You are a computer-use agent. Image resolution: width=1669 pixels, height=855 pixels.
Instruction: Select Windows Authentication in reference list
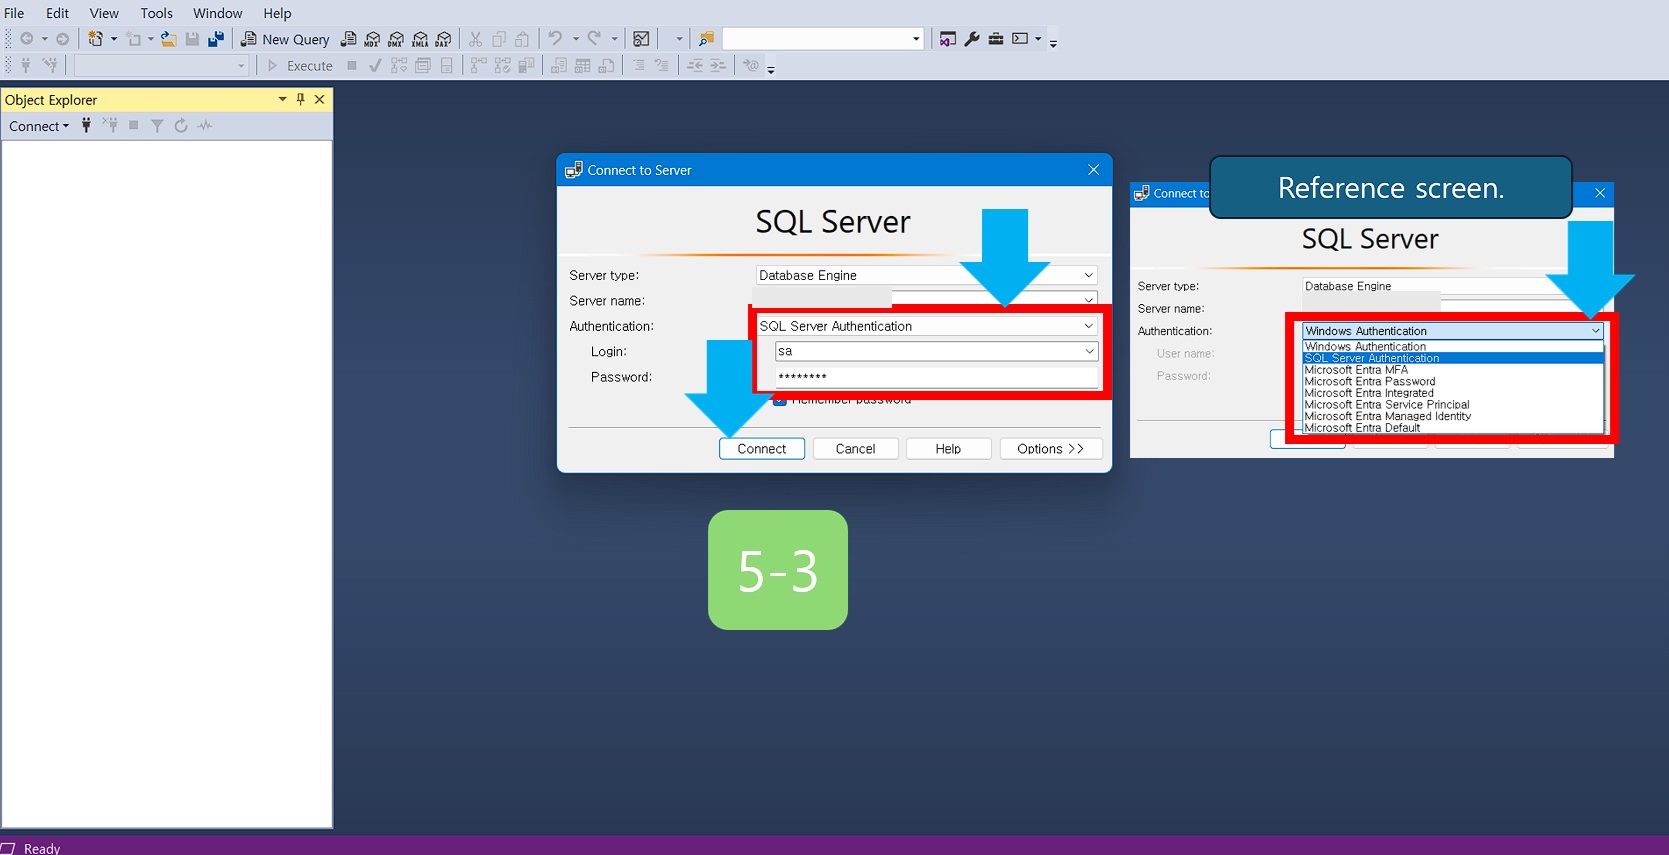pyautogui.click(x=1452, y=346)
